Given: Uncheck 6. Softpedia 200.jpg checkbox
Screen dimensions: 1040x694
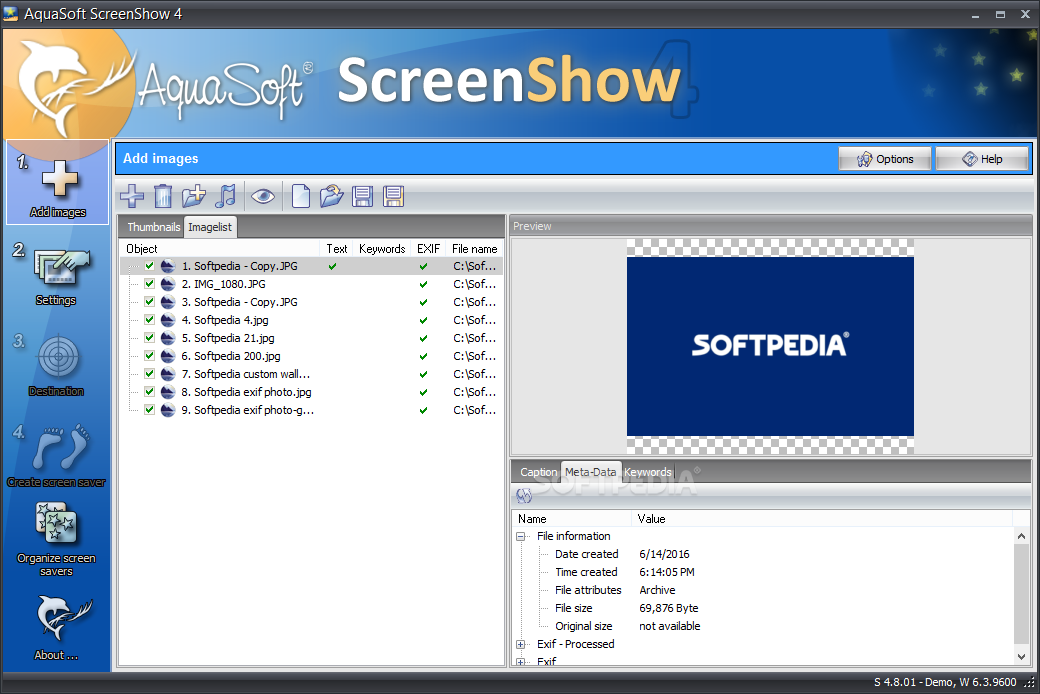Looking at the screenshot, I should pos(149,356).
